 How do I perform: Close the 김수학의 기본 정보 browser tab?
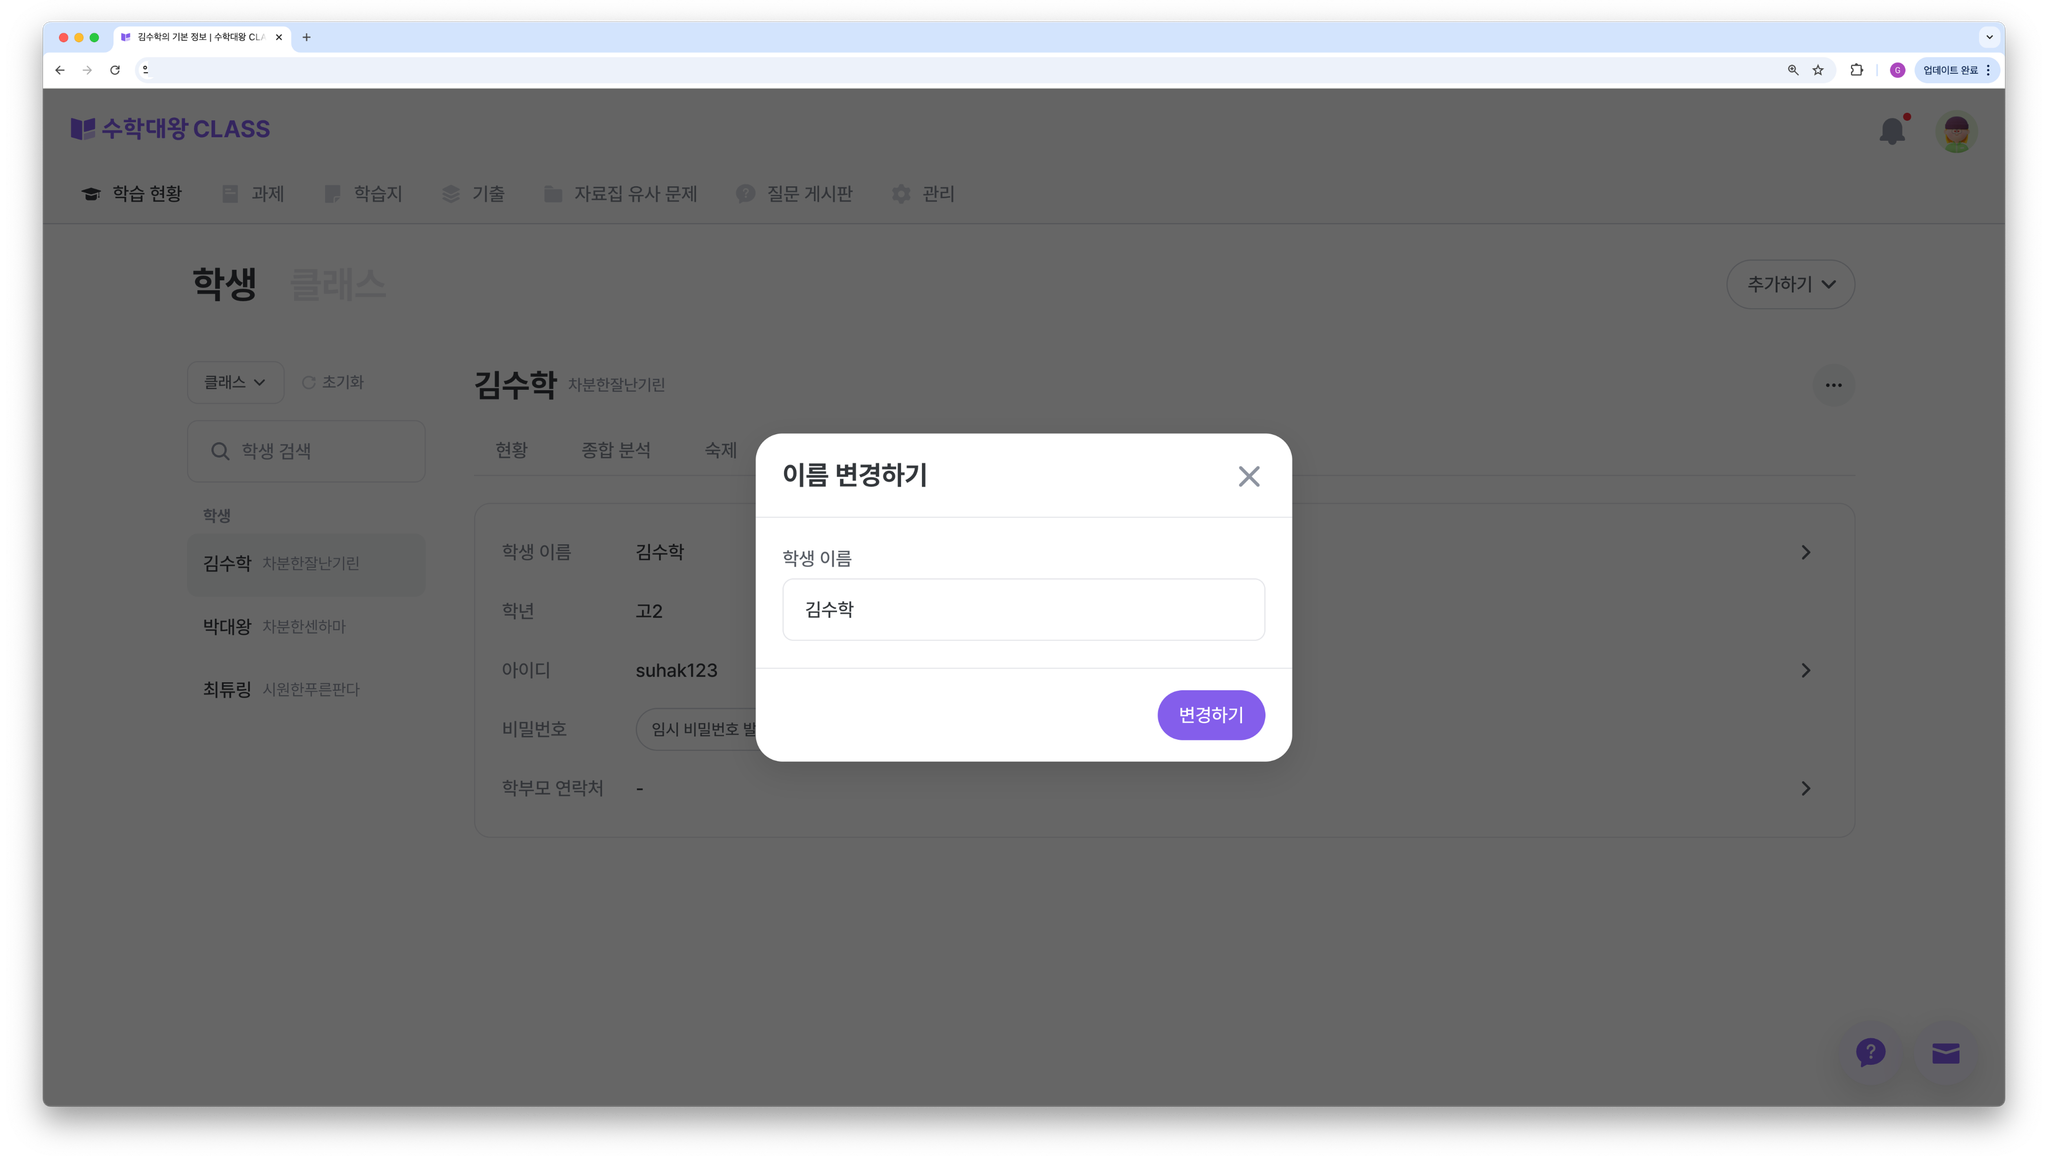pyautogui.click(x=278, y=37)
